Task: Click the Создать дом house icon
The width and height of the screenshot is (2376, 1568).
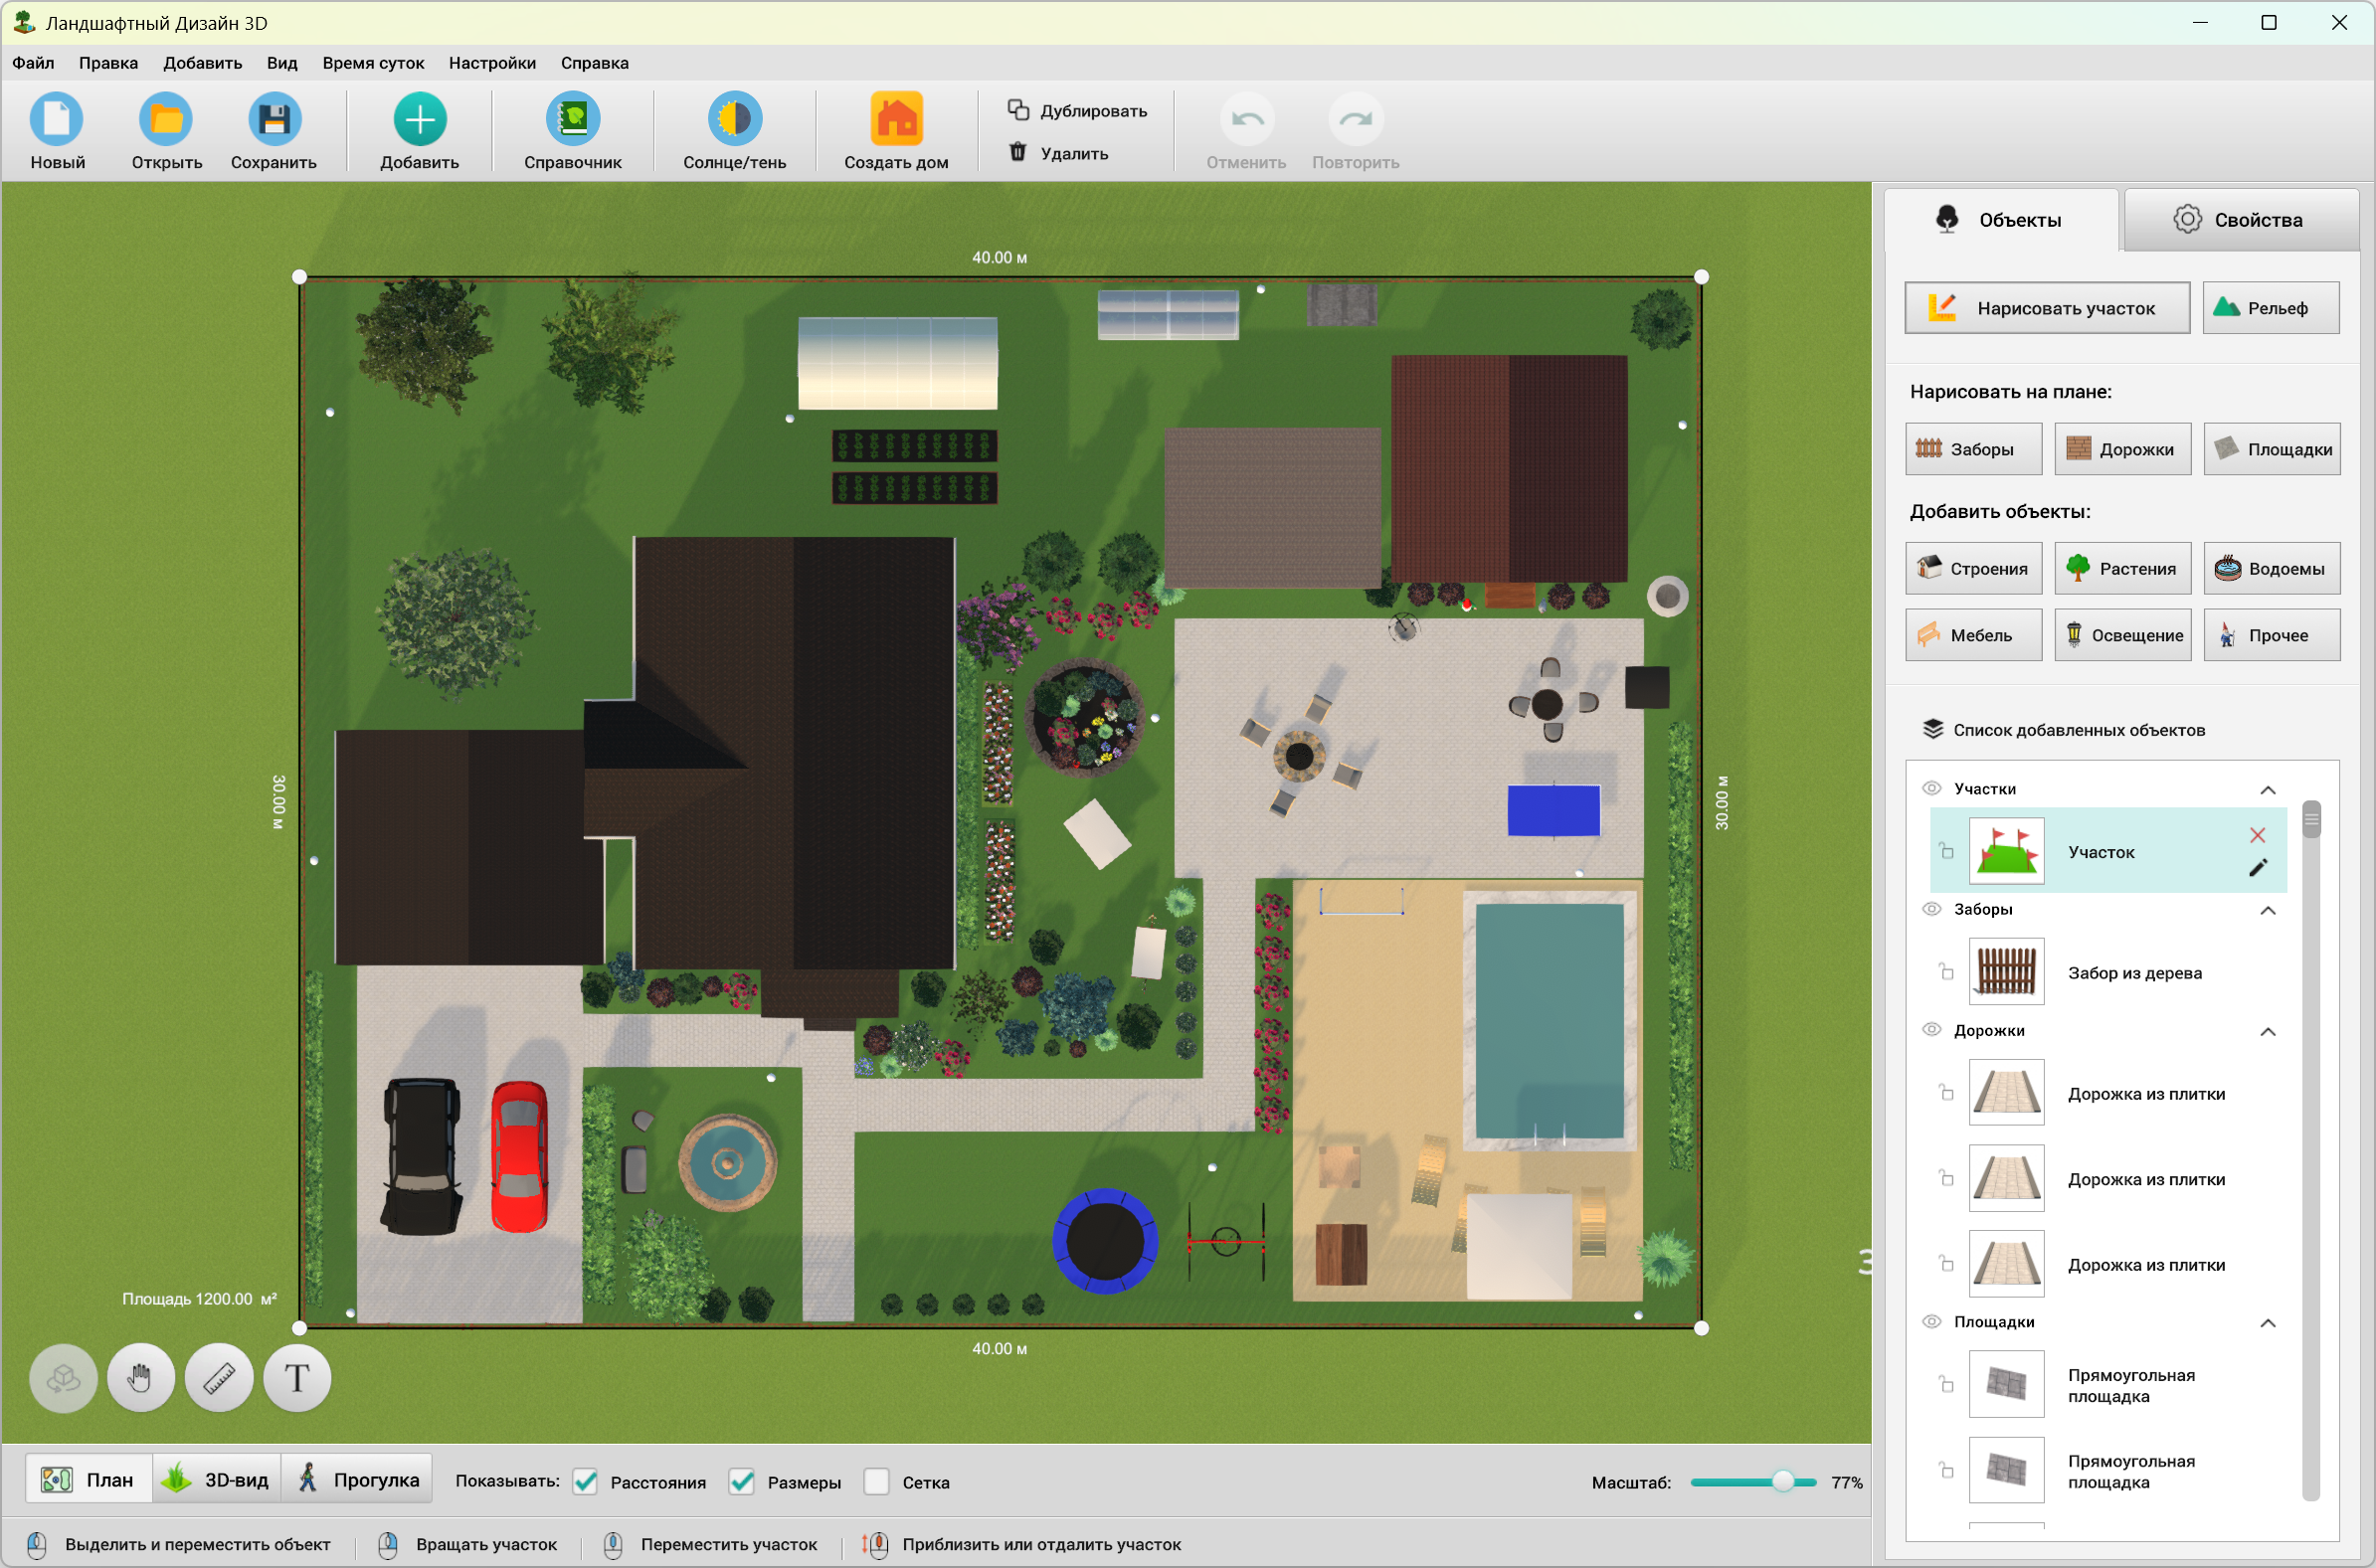Action: [895, 119]
